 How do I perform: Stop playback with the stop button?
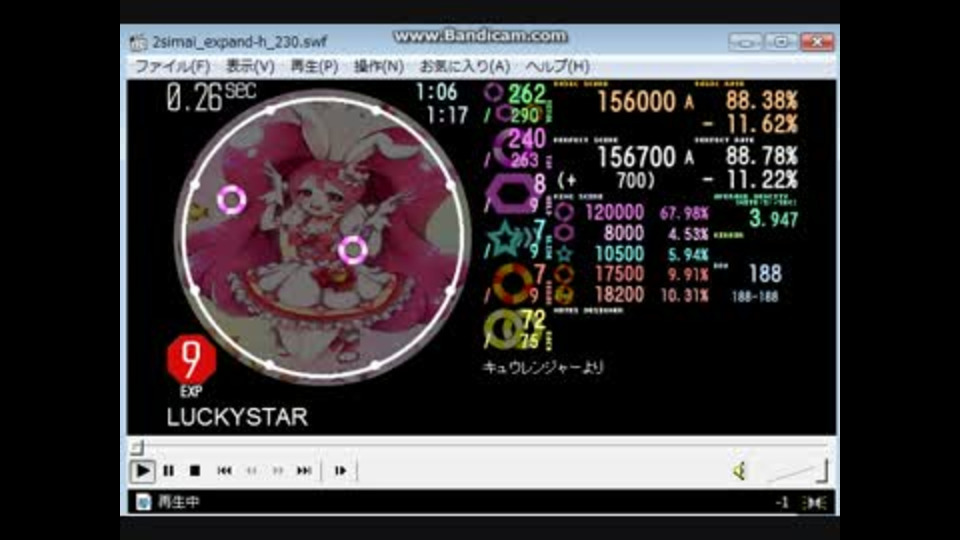click(195, 471)
